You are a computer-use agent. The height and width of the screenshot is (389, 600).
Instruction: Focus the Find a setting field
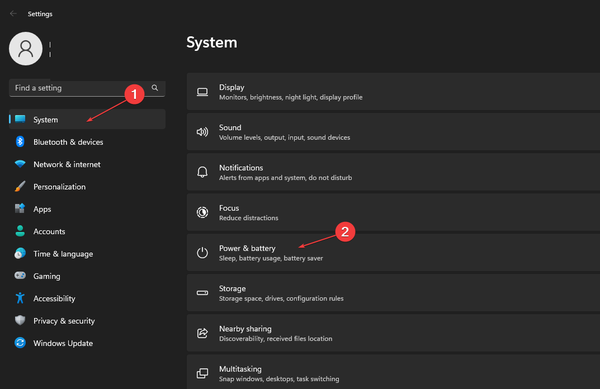(x=87, y=88)
